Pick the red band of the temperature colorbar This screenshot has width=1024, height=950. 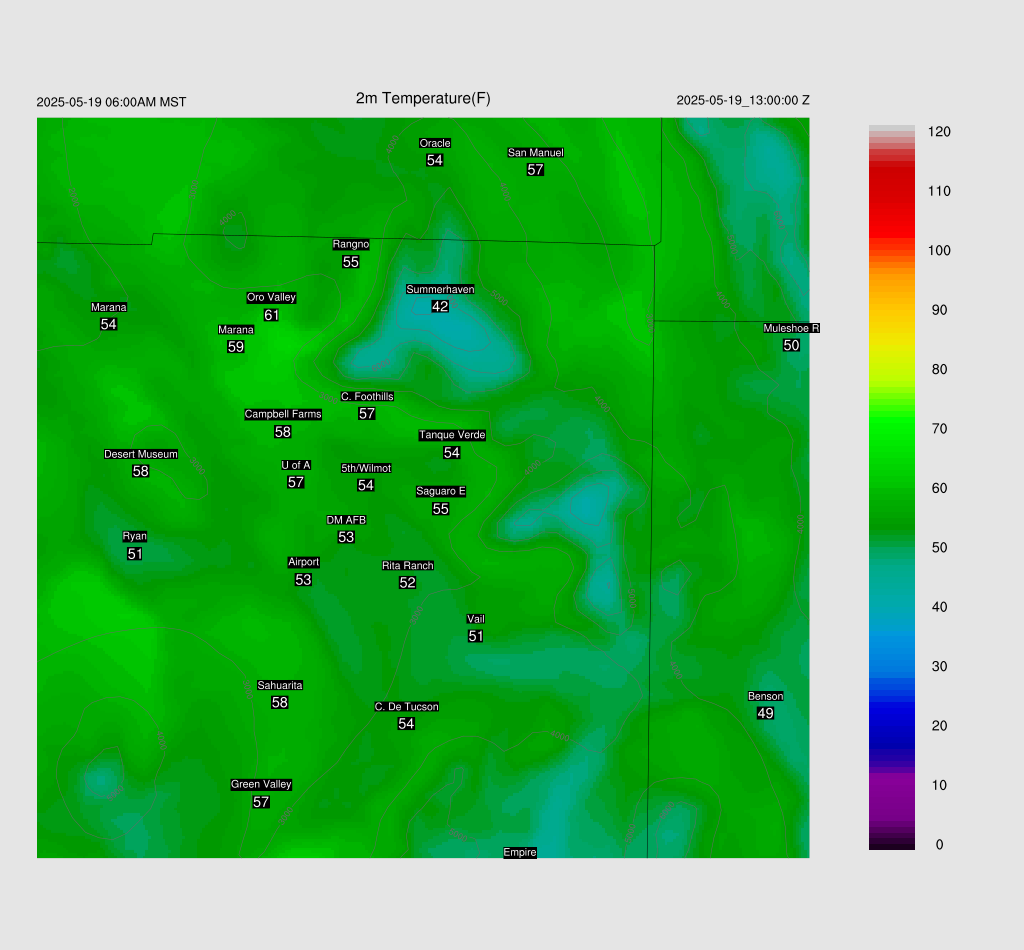pos(891,202)
